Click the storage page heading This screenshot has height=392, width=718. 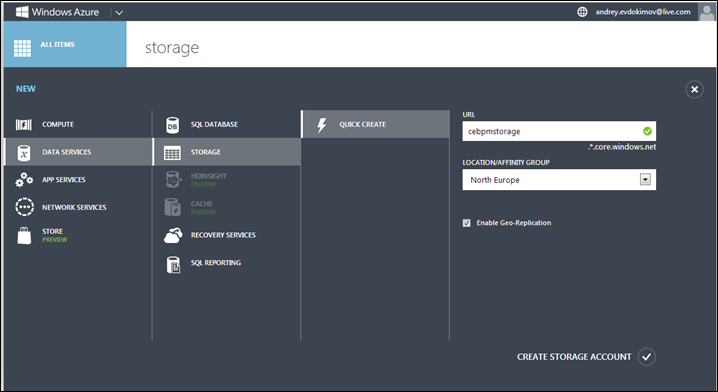tap(172, 48)
